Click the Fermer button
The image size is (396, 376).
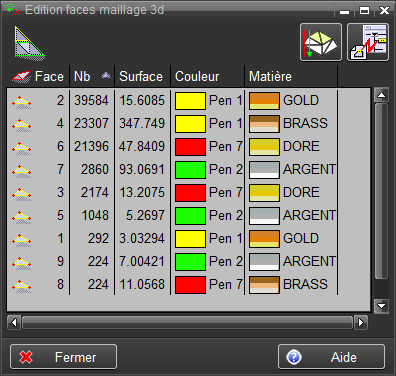click(63, 357)
